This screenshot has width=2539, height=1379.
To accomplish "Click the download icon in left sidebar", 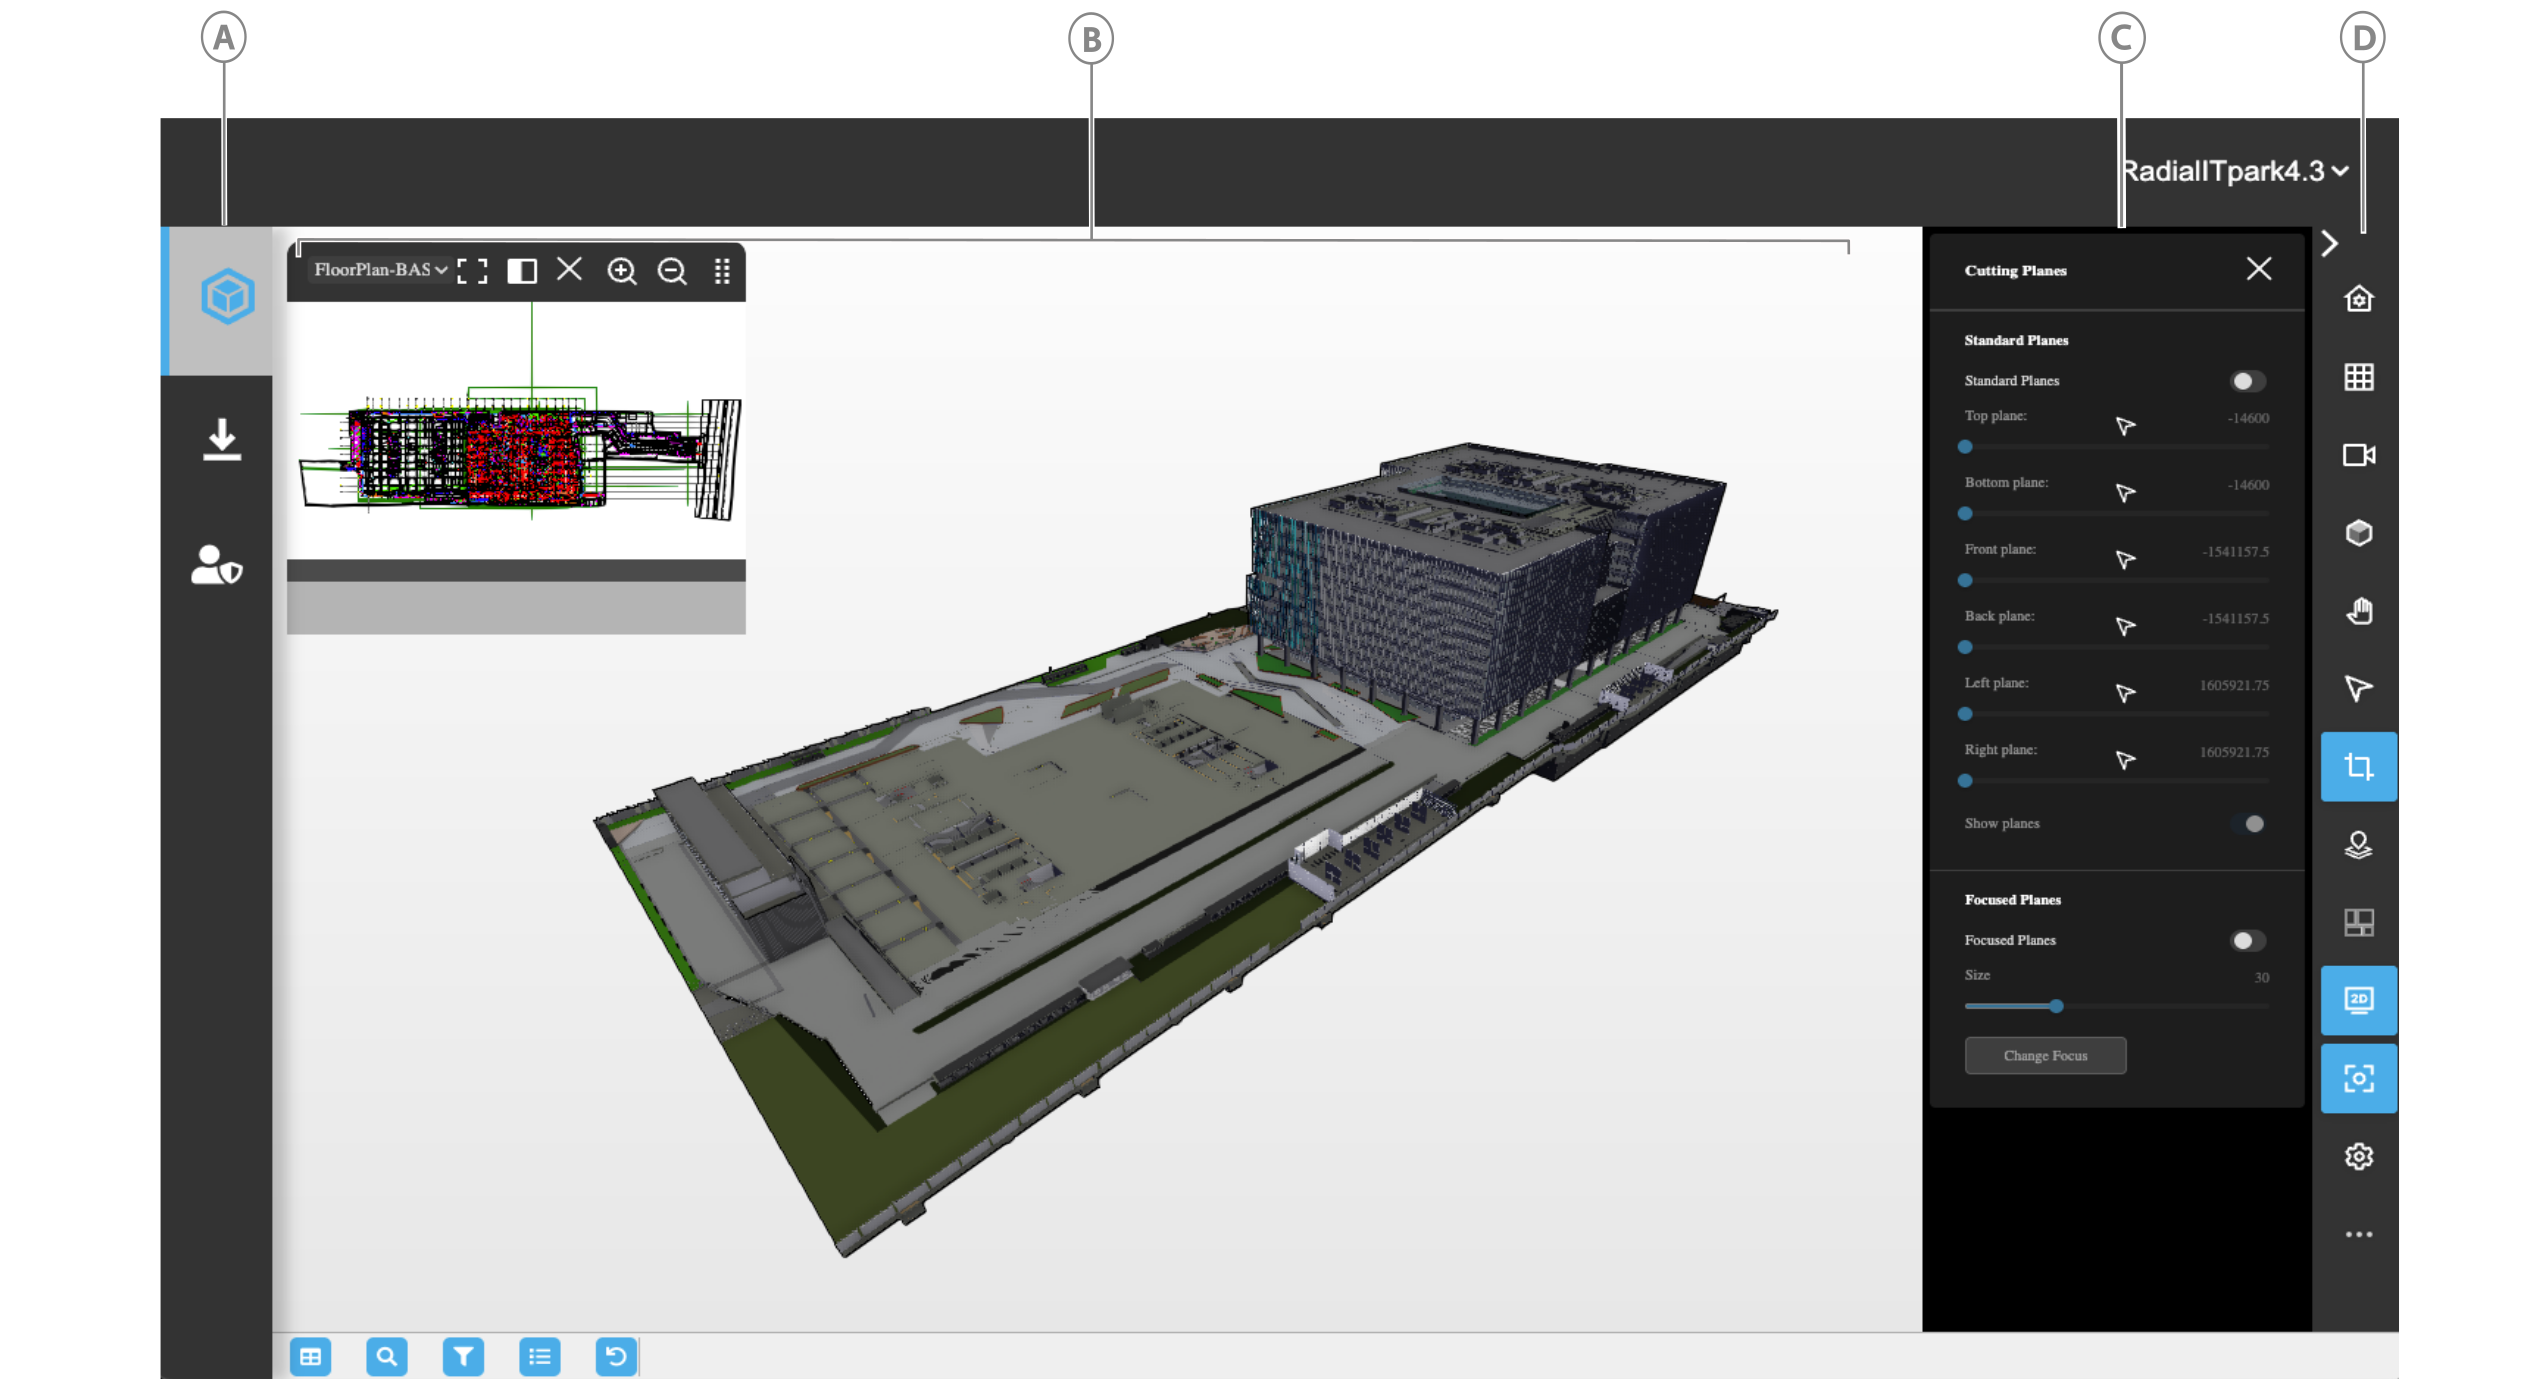I will pos(221,439).
